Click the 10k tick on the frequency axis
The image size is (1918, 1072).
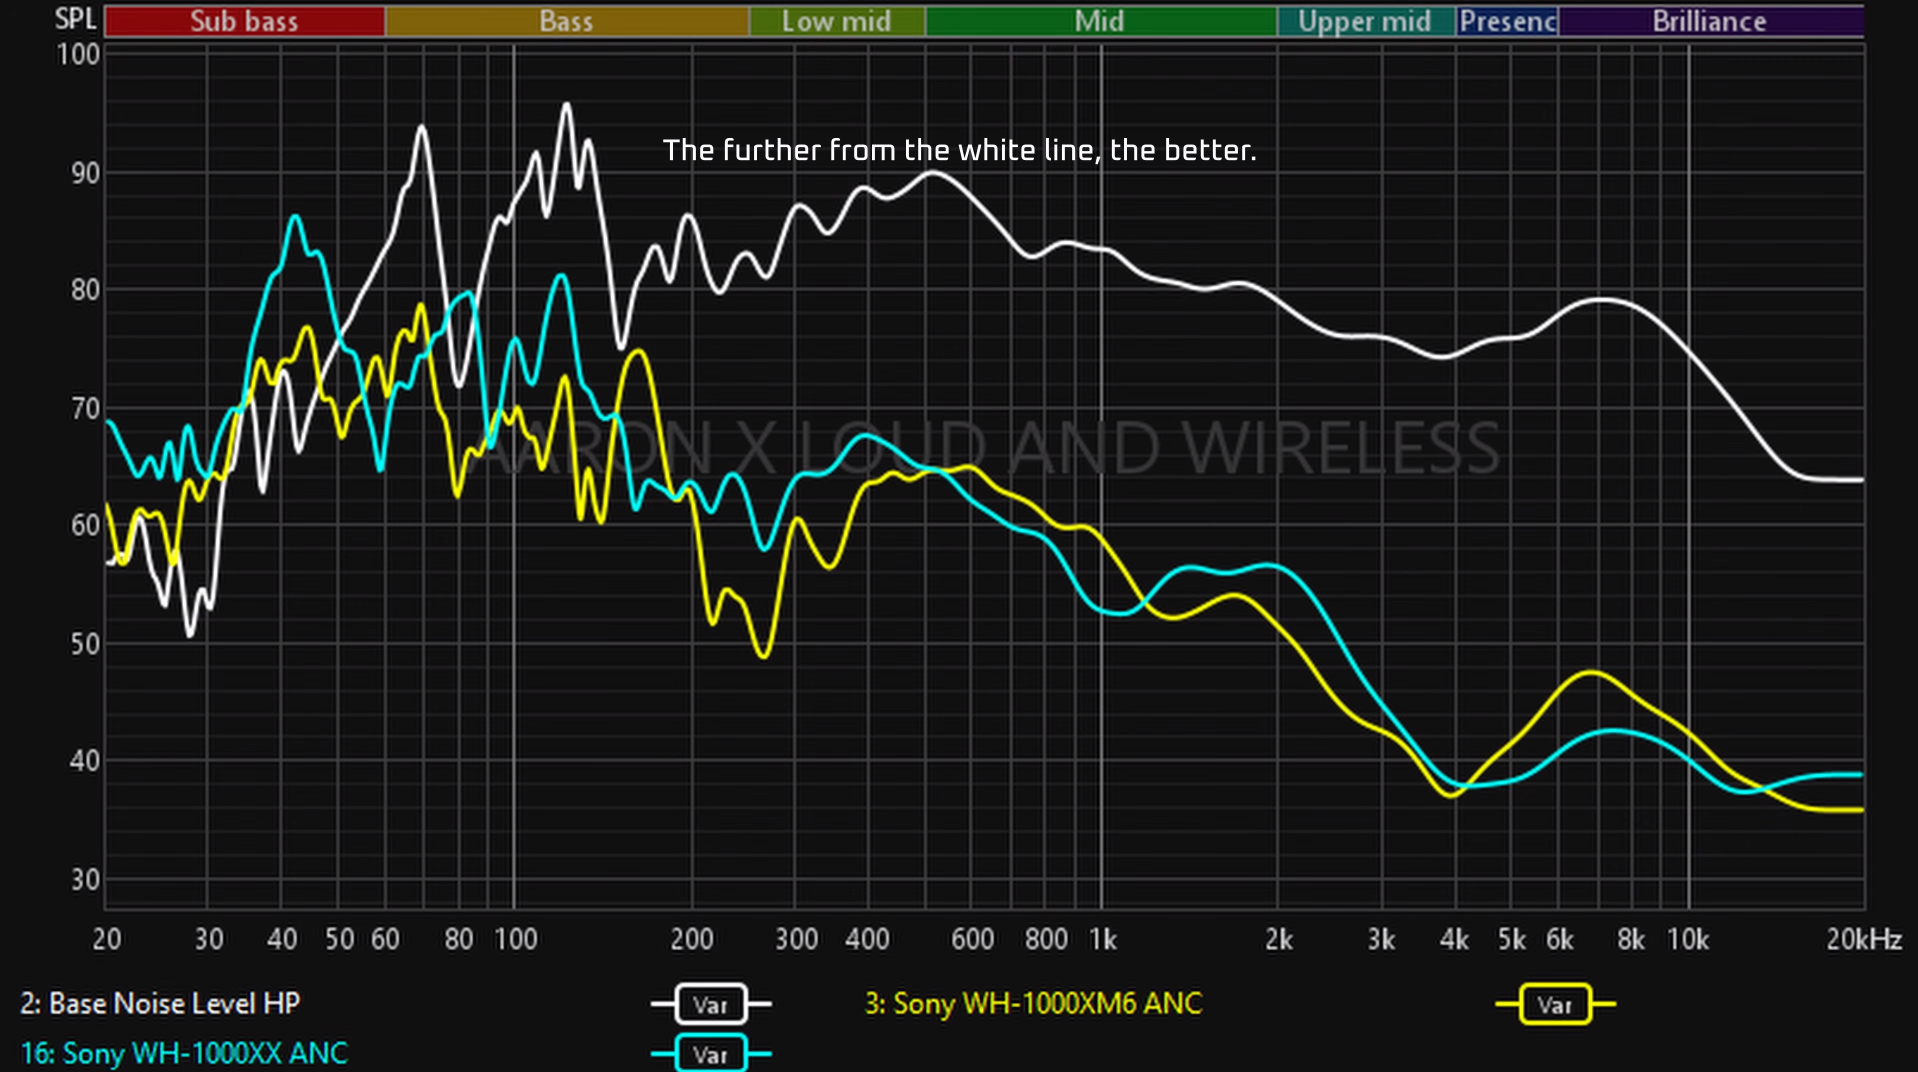(1688, 939)
